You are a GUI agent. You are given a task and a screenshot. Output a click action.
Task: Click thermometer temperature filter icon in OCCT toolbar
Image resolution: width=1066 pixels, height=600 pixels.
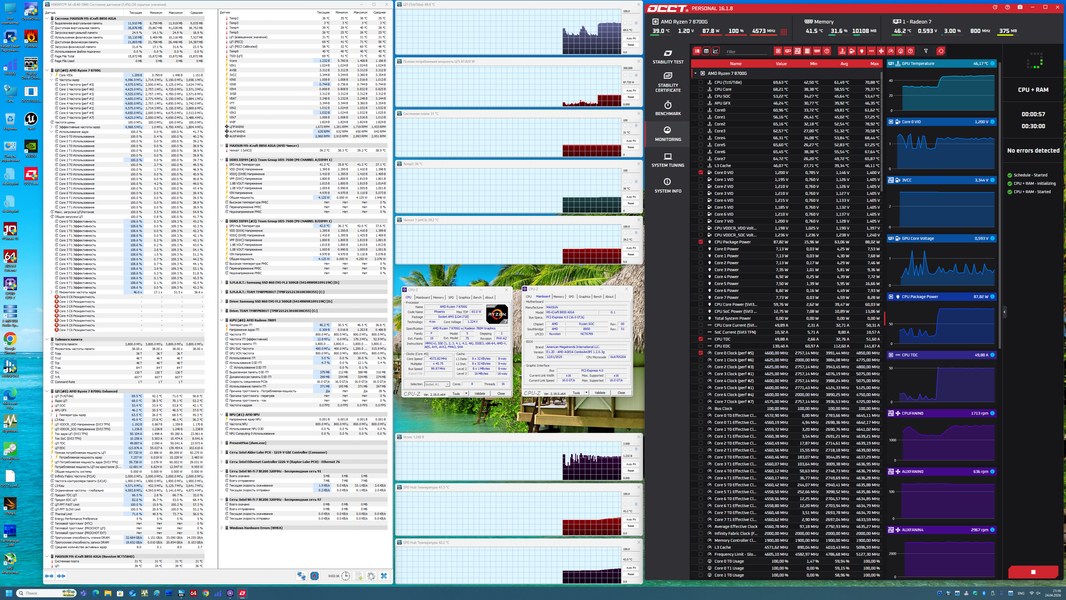(842, 51)
